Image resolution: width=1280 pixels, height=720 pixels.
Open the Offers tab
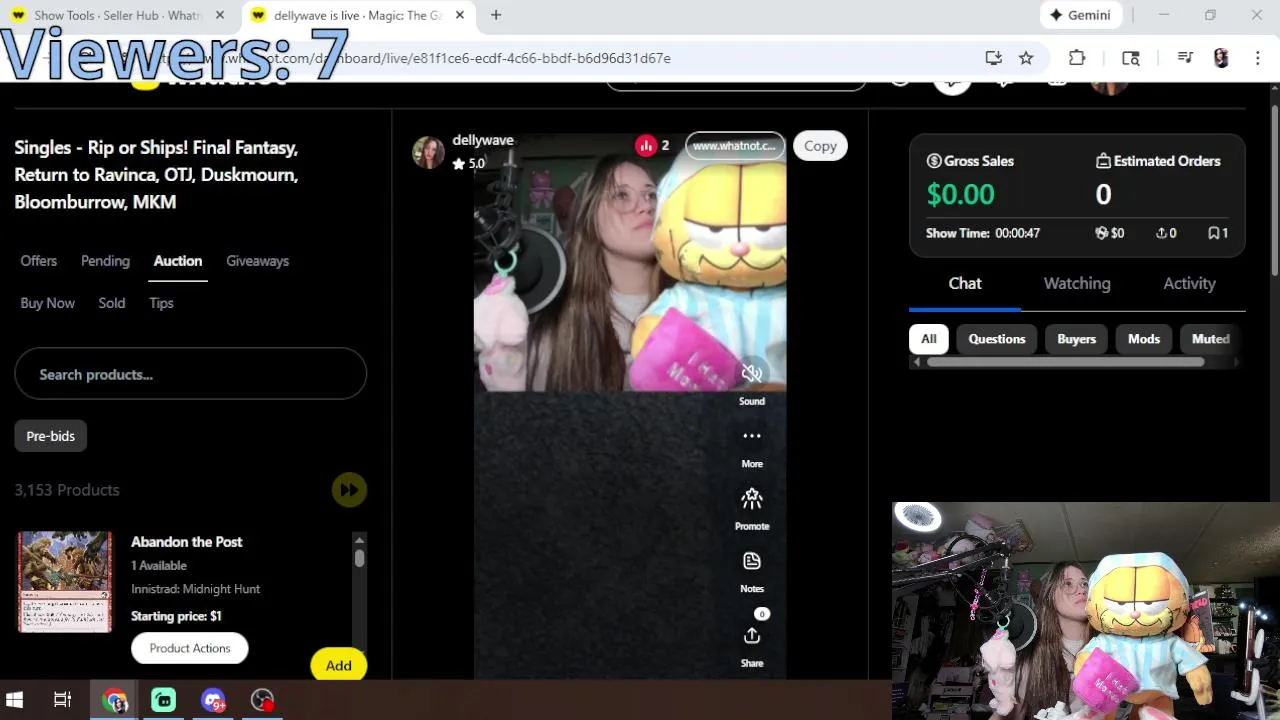[39, 261]
